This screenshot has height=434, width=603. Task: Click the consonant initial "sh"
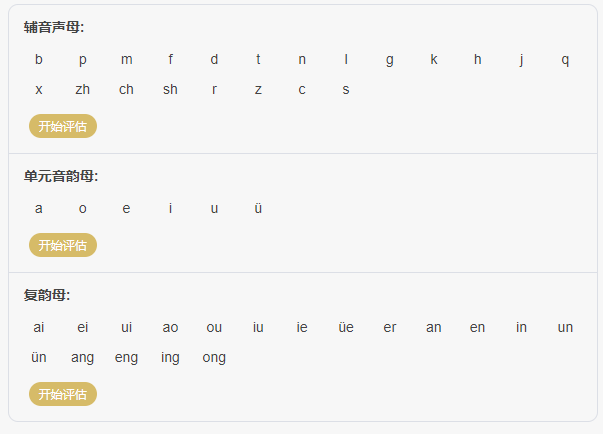[170, 89]
